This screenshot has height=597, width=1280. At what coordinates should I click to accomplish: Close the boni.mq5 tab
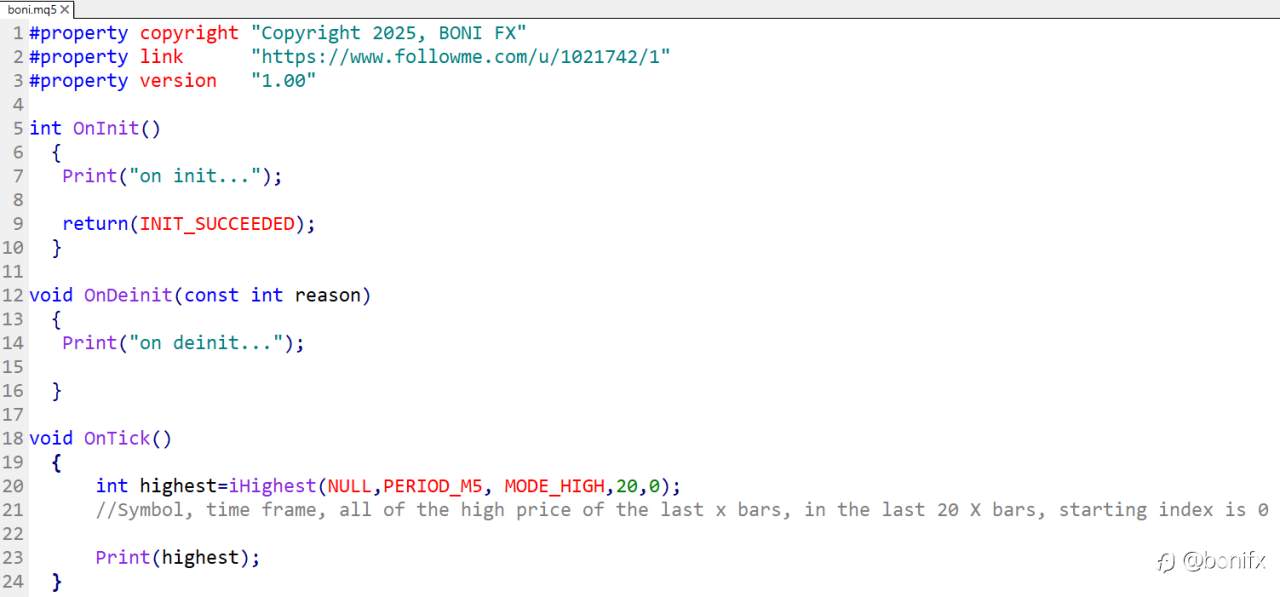[65, 9]
